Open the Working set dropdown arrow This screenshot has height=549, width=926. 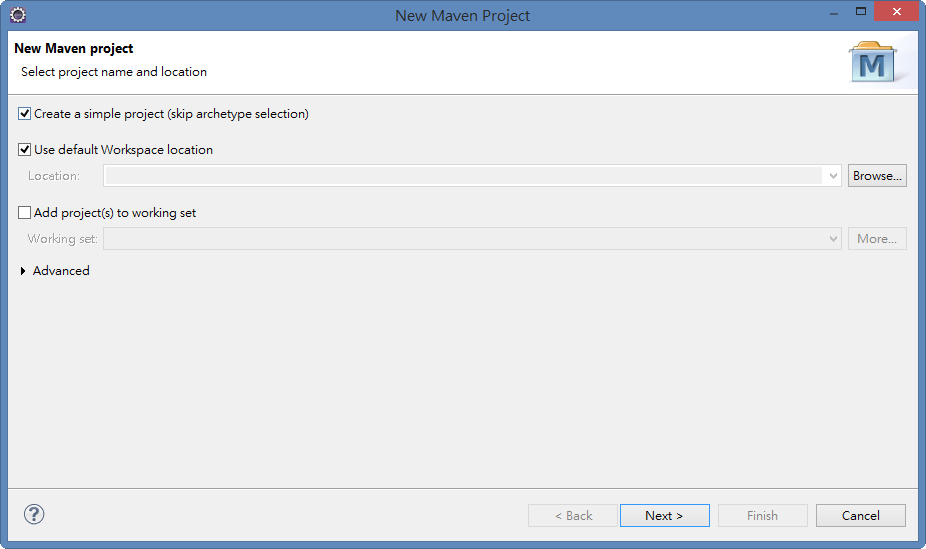[x=833, y=238]
